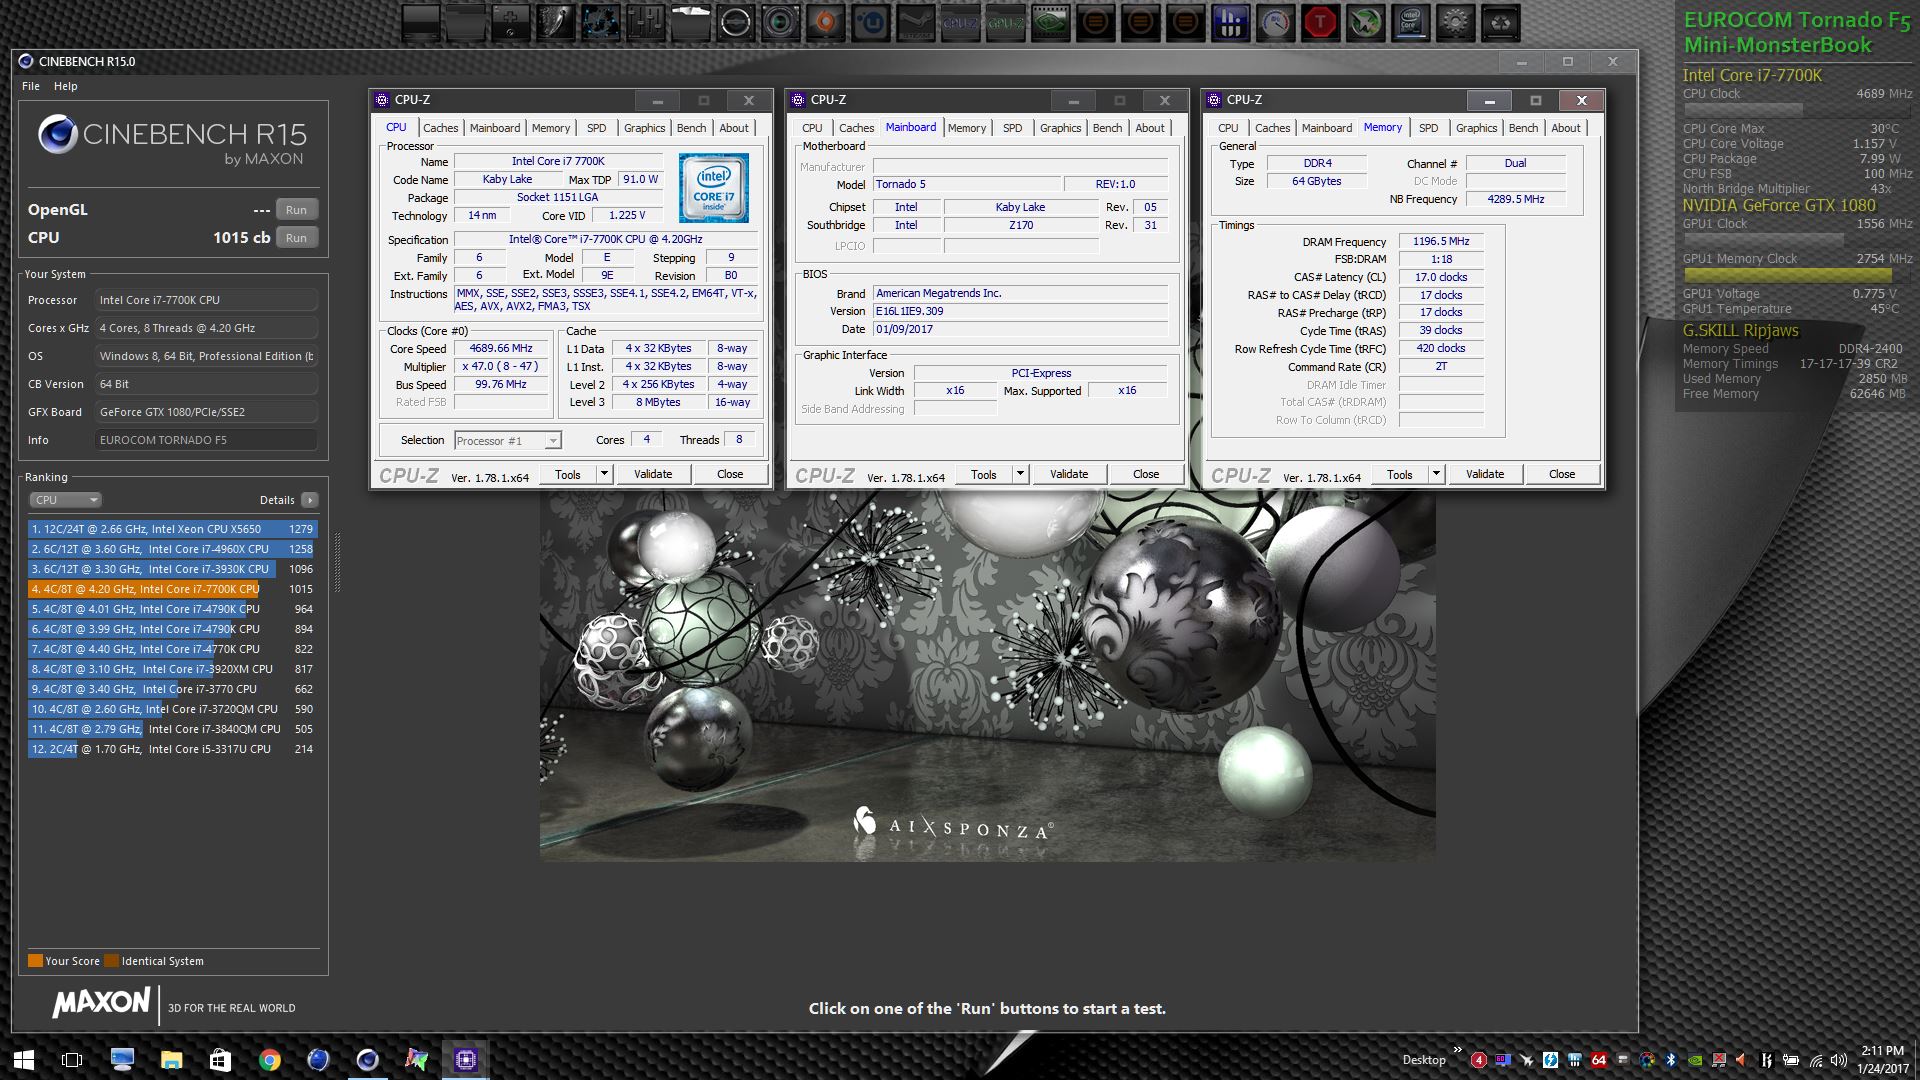Switch to the Cinebench taskbar icon

(367, 1059)
